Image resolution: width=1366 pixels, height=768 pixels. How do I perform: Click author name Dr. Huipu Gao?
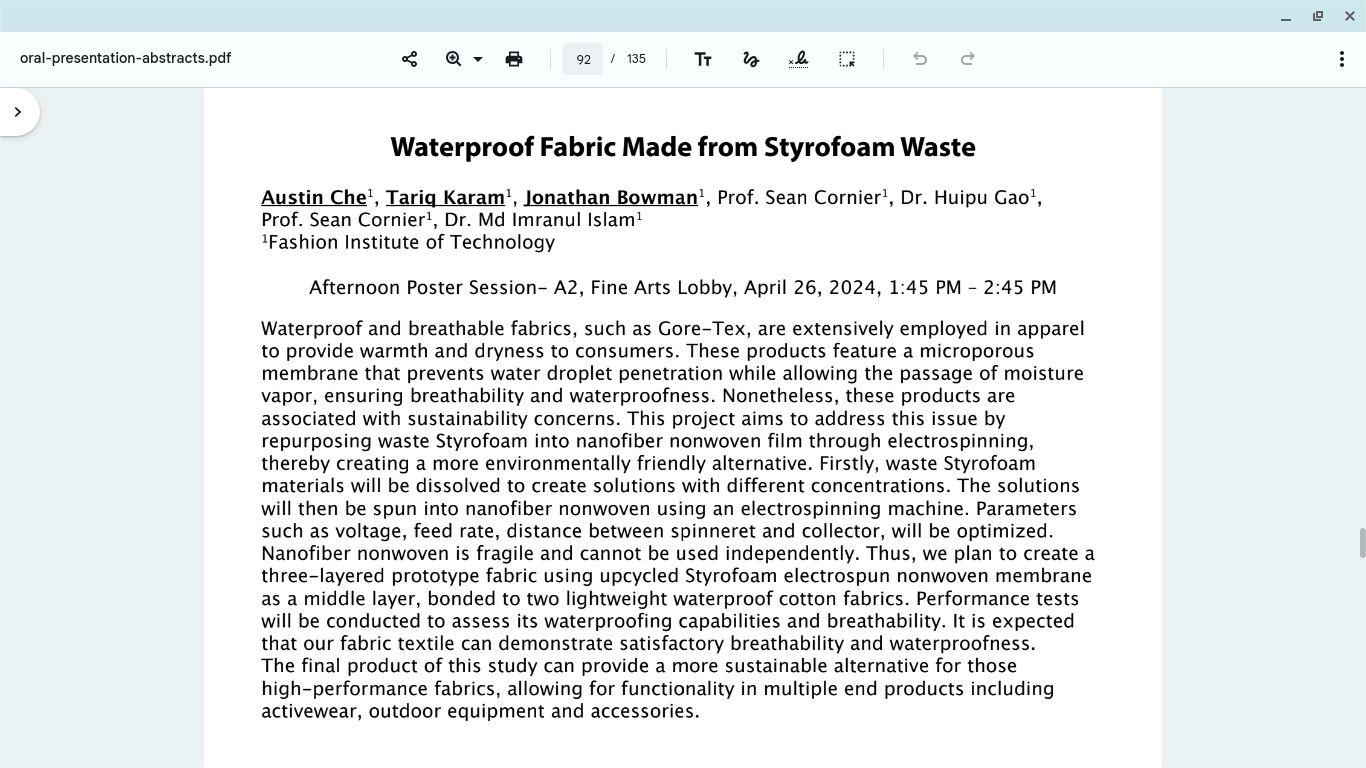(965, 197)
